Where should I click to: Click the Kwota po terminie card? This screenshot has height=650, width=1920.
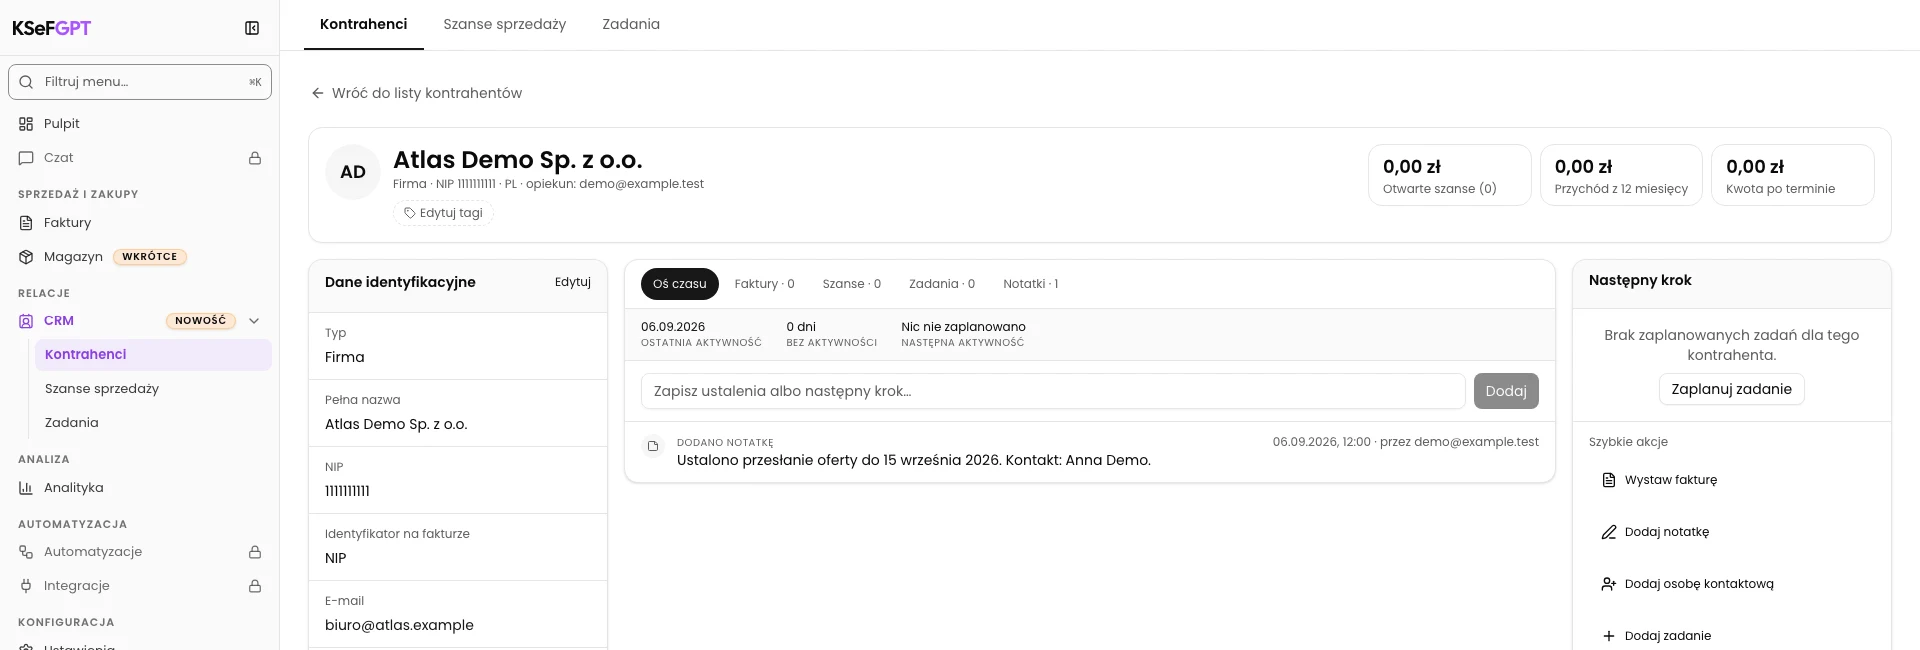[1793, 175]
